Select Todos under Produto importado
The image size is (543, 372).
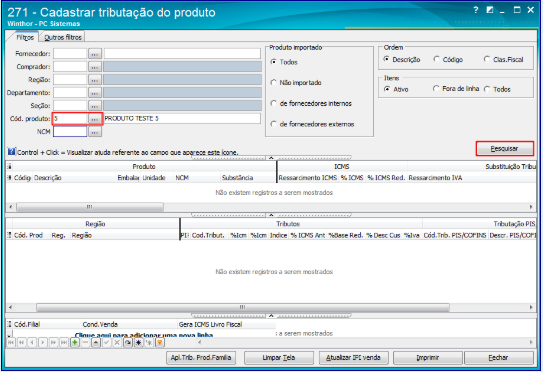[x=284, y=62]
